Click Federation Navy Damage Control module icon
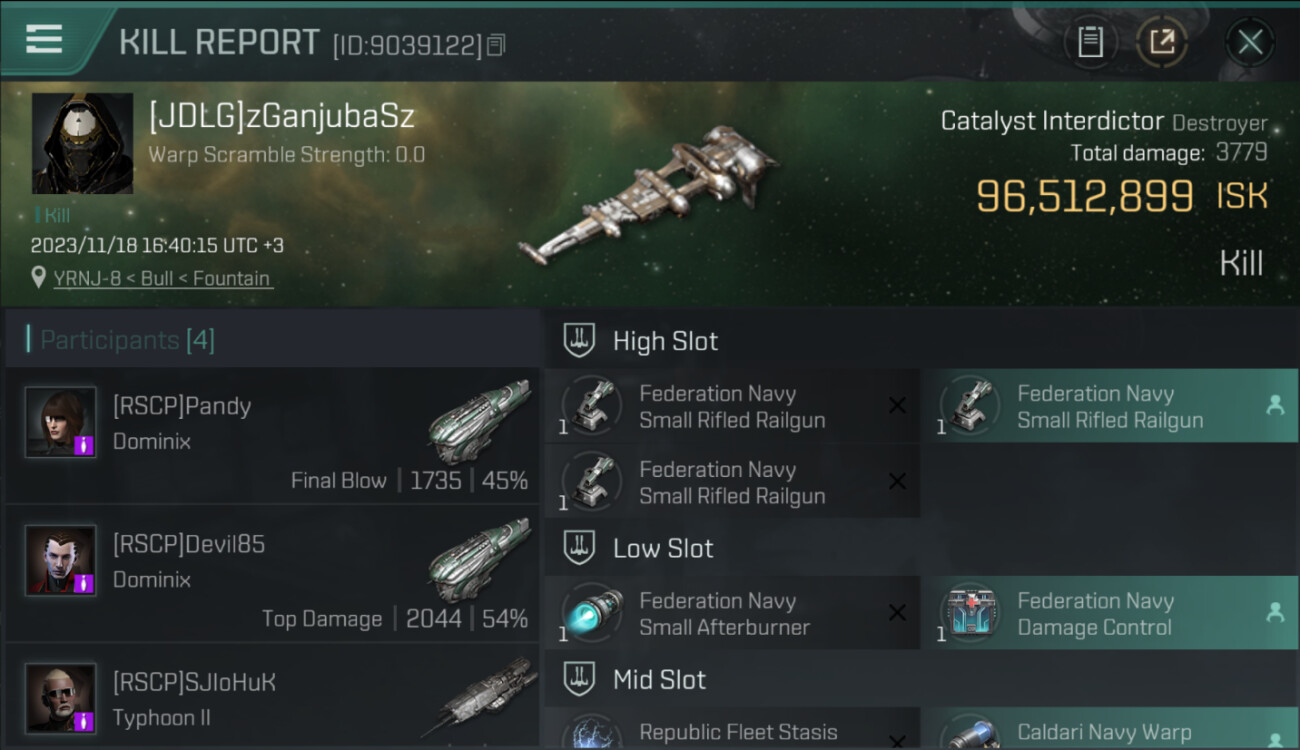Image resolution: width=1300 pixels, height=750 pixels. pyautogui.click(x=970, y=613)
